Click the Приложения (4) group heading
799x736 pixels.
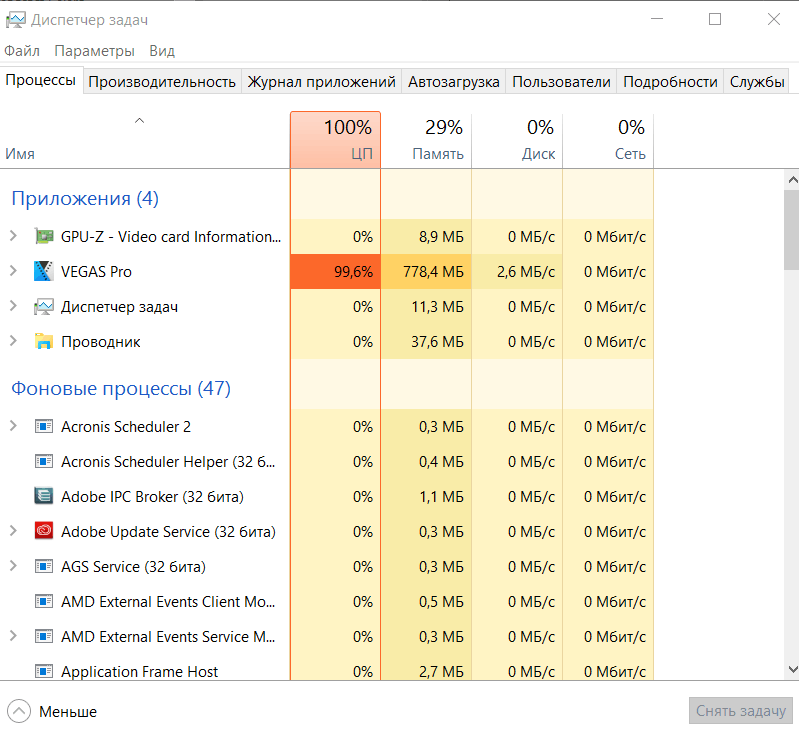tap(85, 198)
